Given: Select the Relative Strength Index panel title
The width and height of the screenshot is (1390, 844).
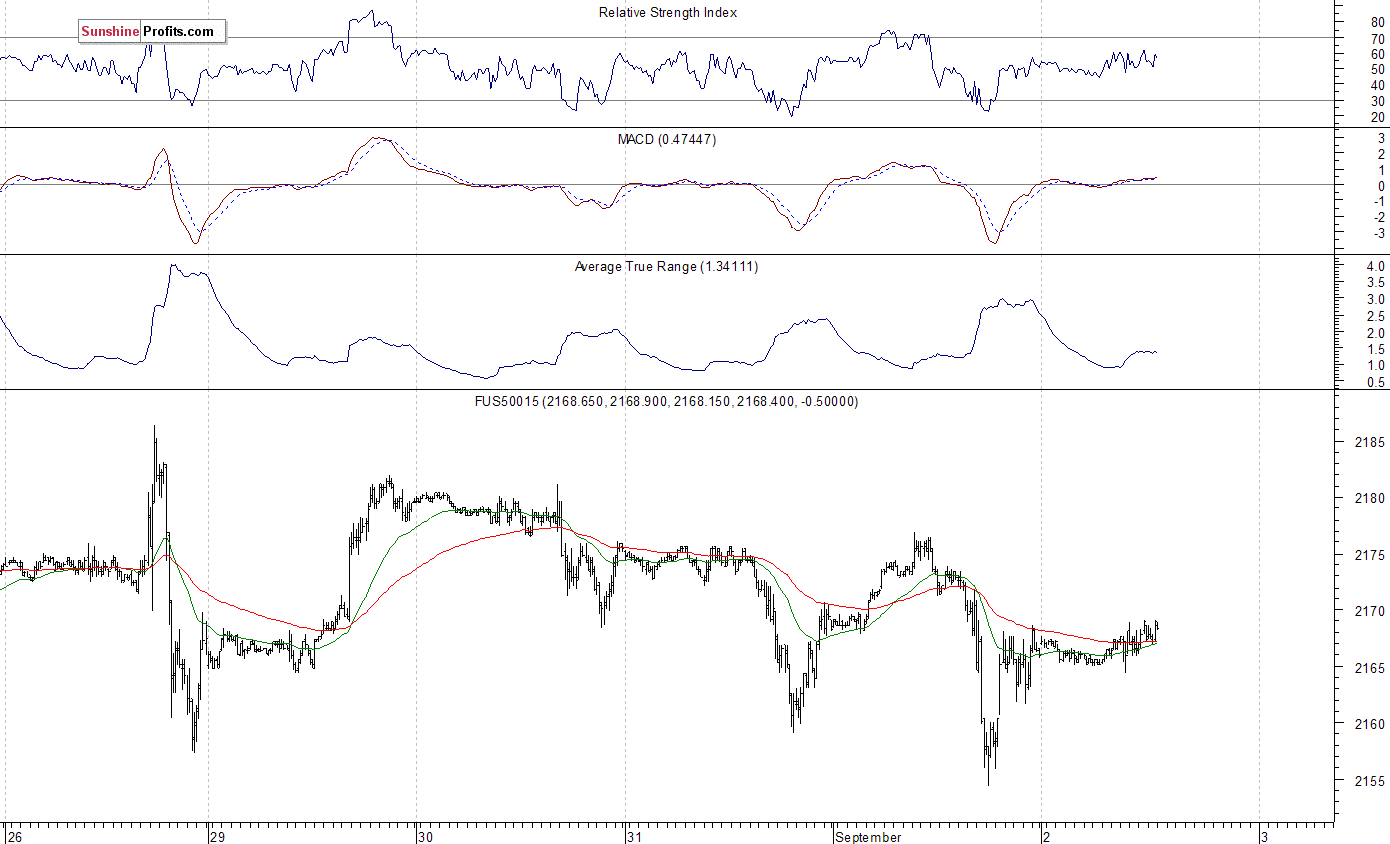Looking at the screenshot, I should 668,13.
